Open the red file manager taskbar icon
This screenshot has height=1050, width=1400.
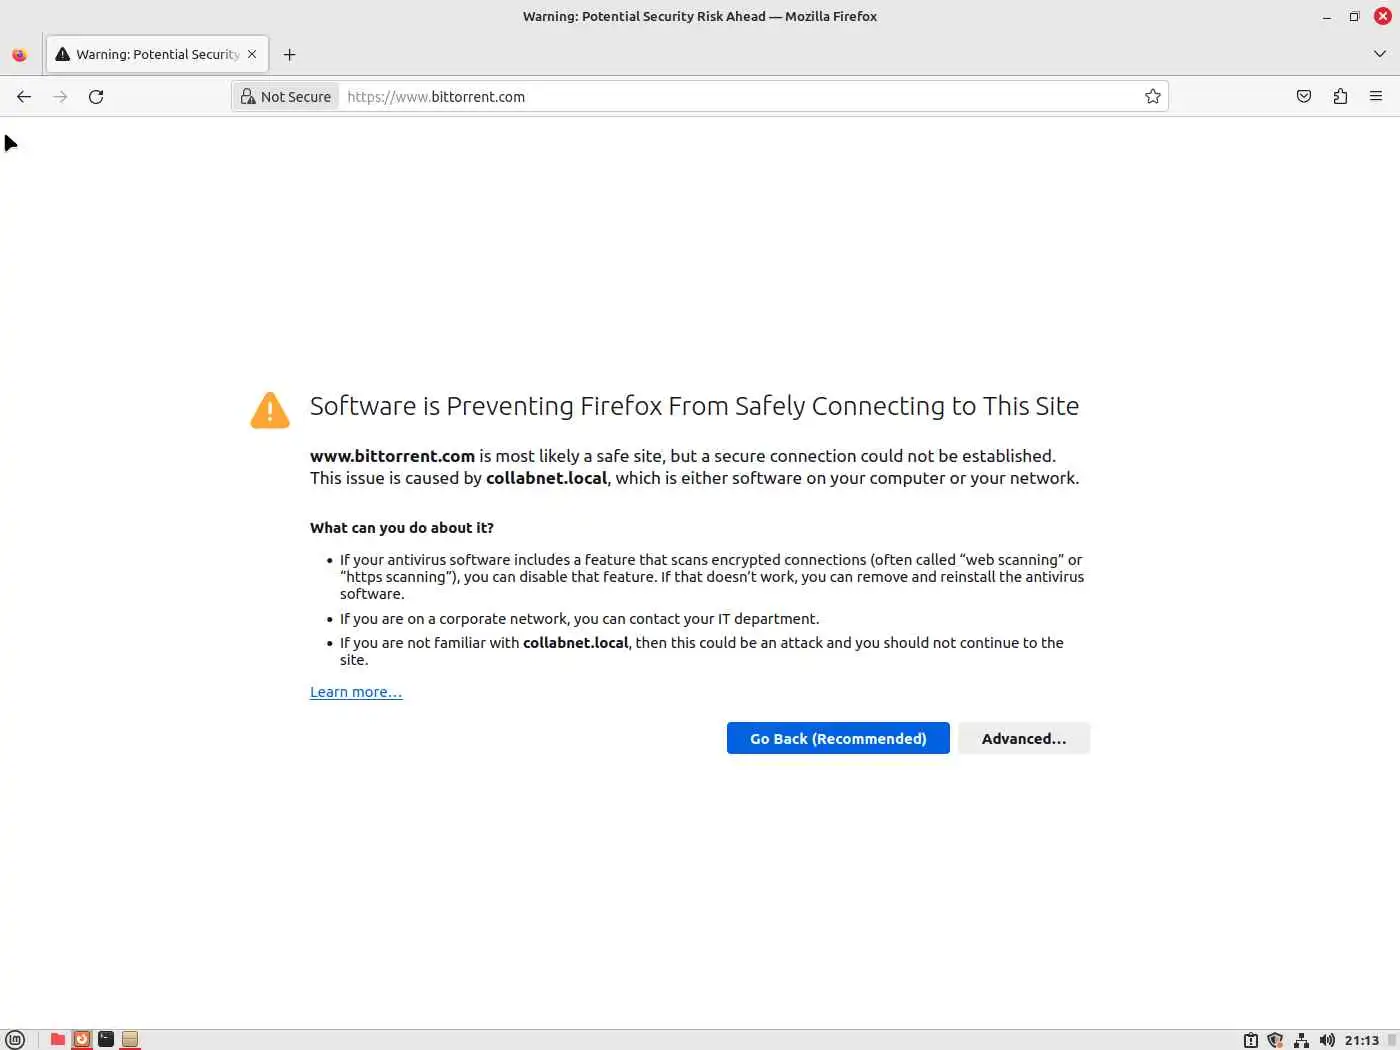tap(58, 1040)
